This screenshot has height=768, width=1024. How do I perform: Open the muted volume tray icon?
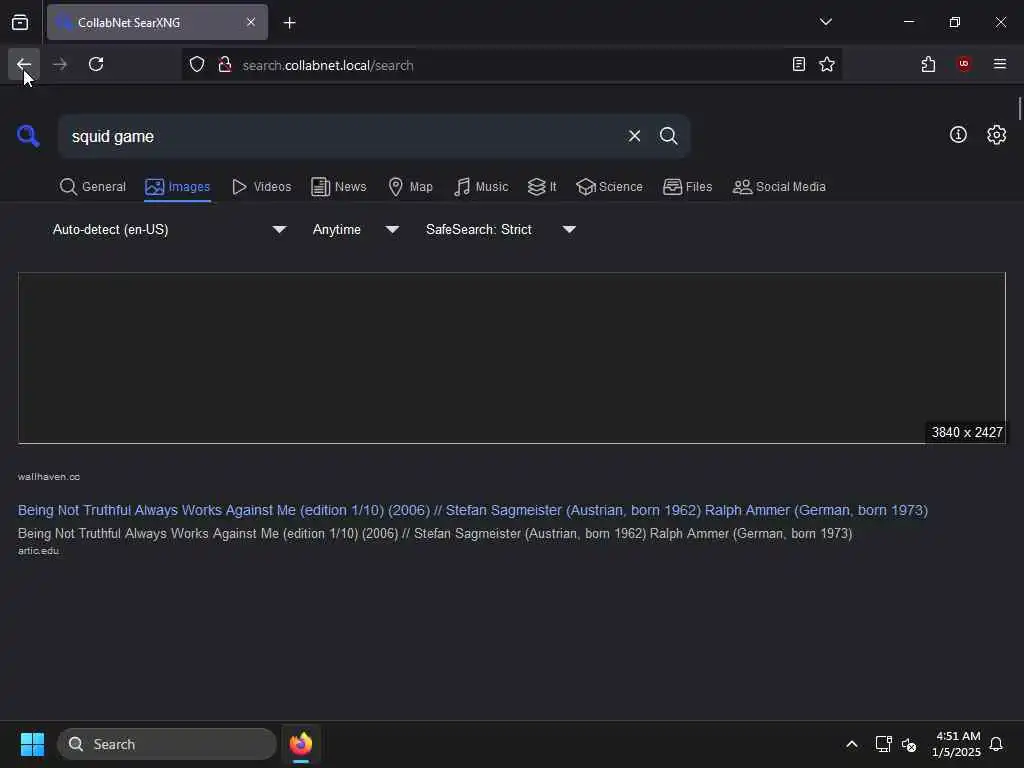pos(908,744)
